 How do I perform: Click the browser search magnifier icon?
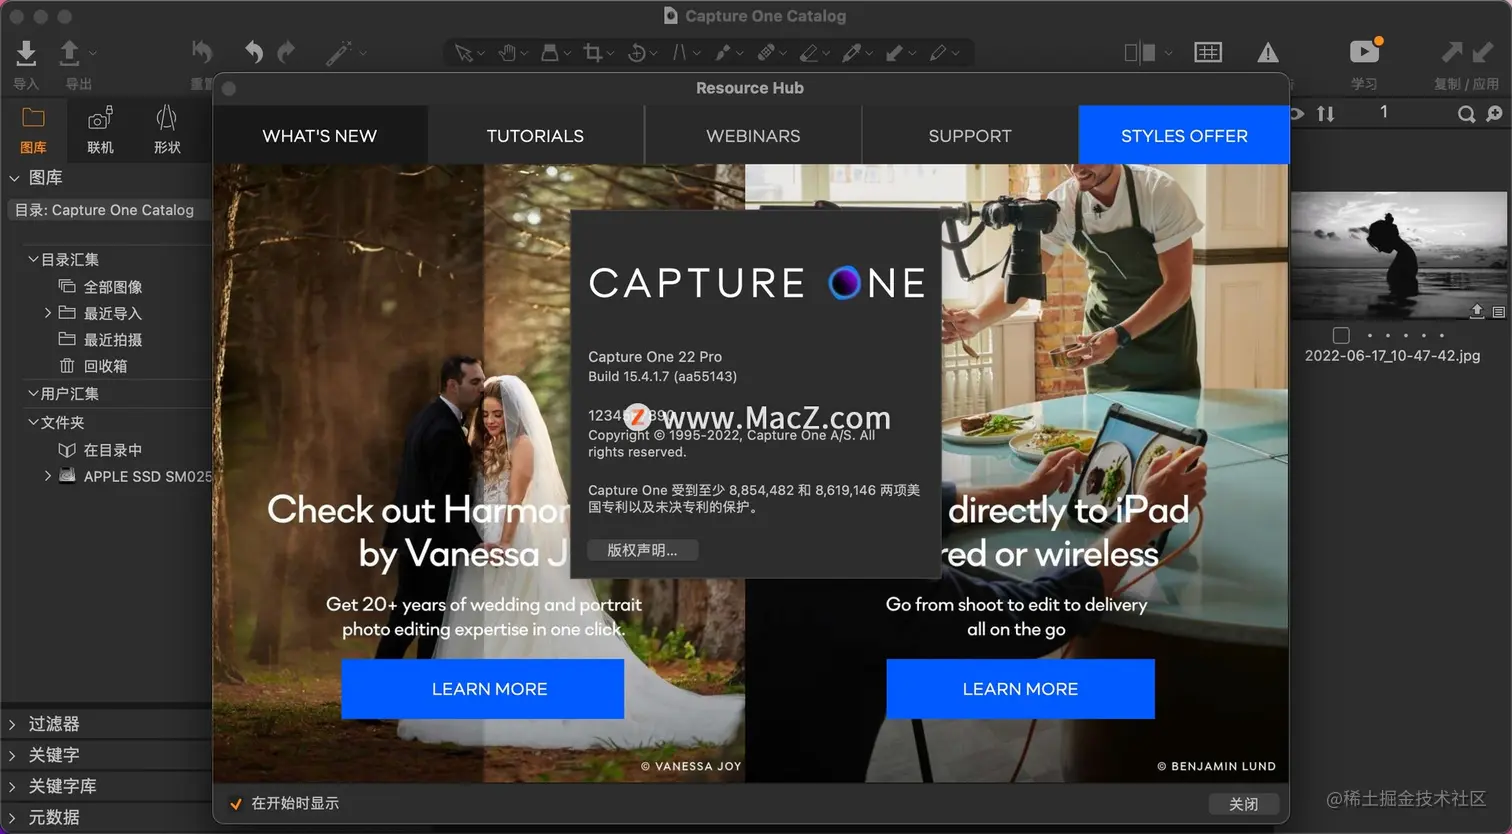(1466, 114)
